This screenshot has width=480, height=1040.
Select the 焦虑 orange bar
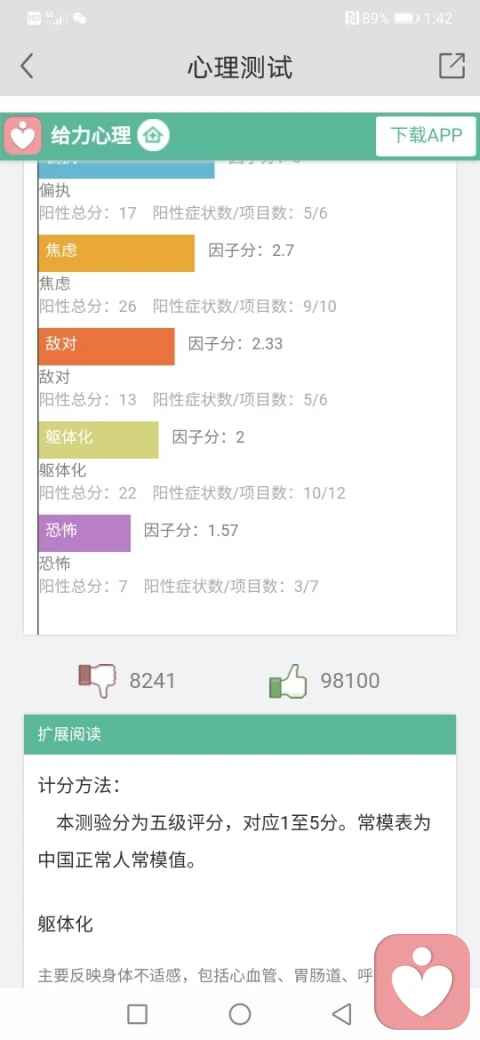[117, 253]
